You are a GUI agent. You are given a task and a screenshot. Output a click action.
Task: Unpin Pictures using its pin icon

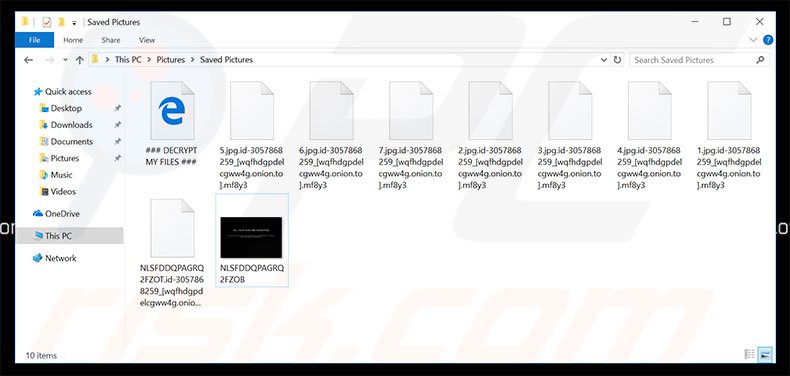[x=117, y=158]
